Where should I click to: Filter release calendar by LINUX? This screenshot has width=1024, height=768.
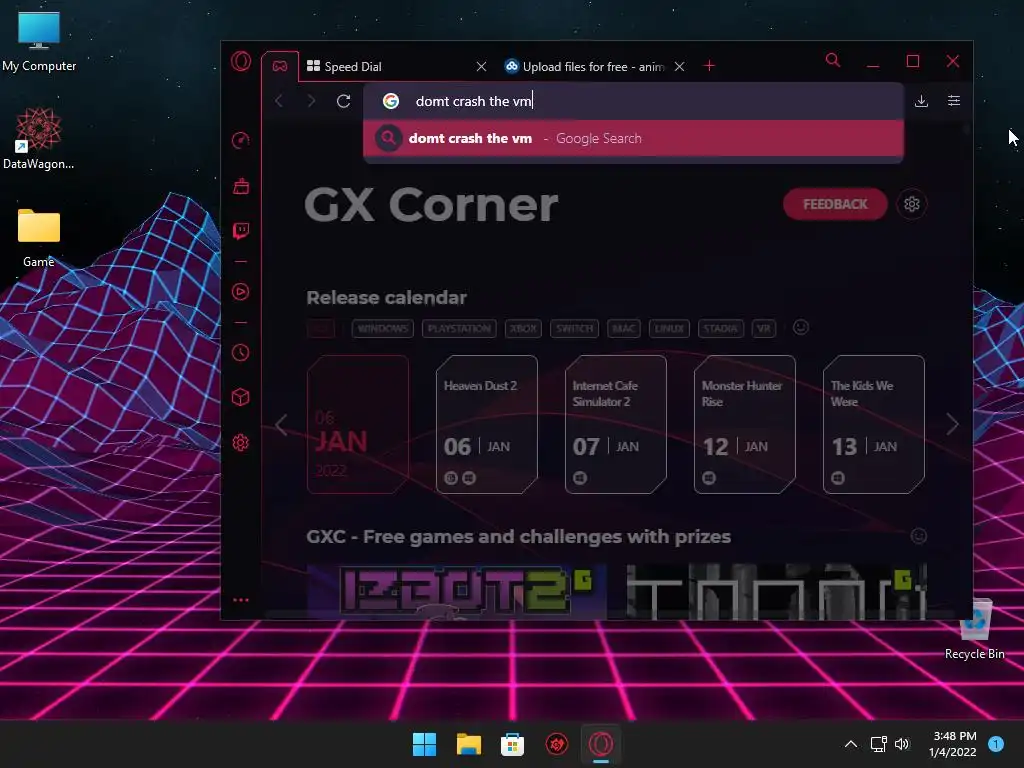pos(669,328)
